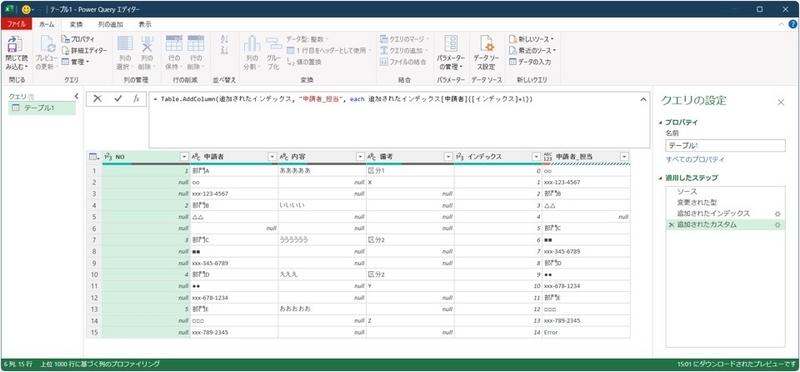Click the Sort Ascending icon
800x372 pixels.
tap(224, 39)
